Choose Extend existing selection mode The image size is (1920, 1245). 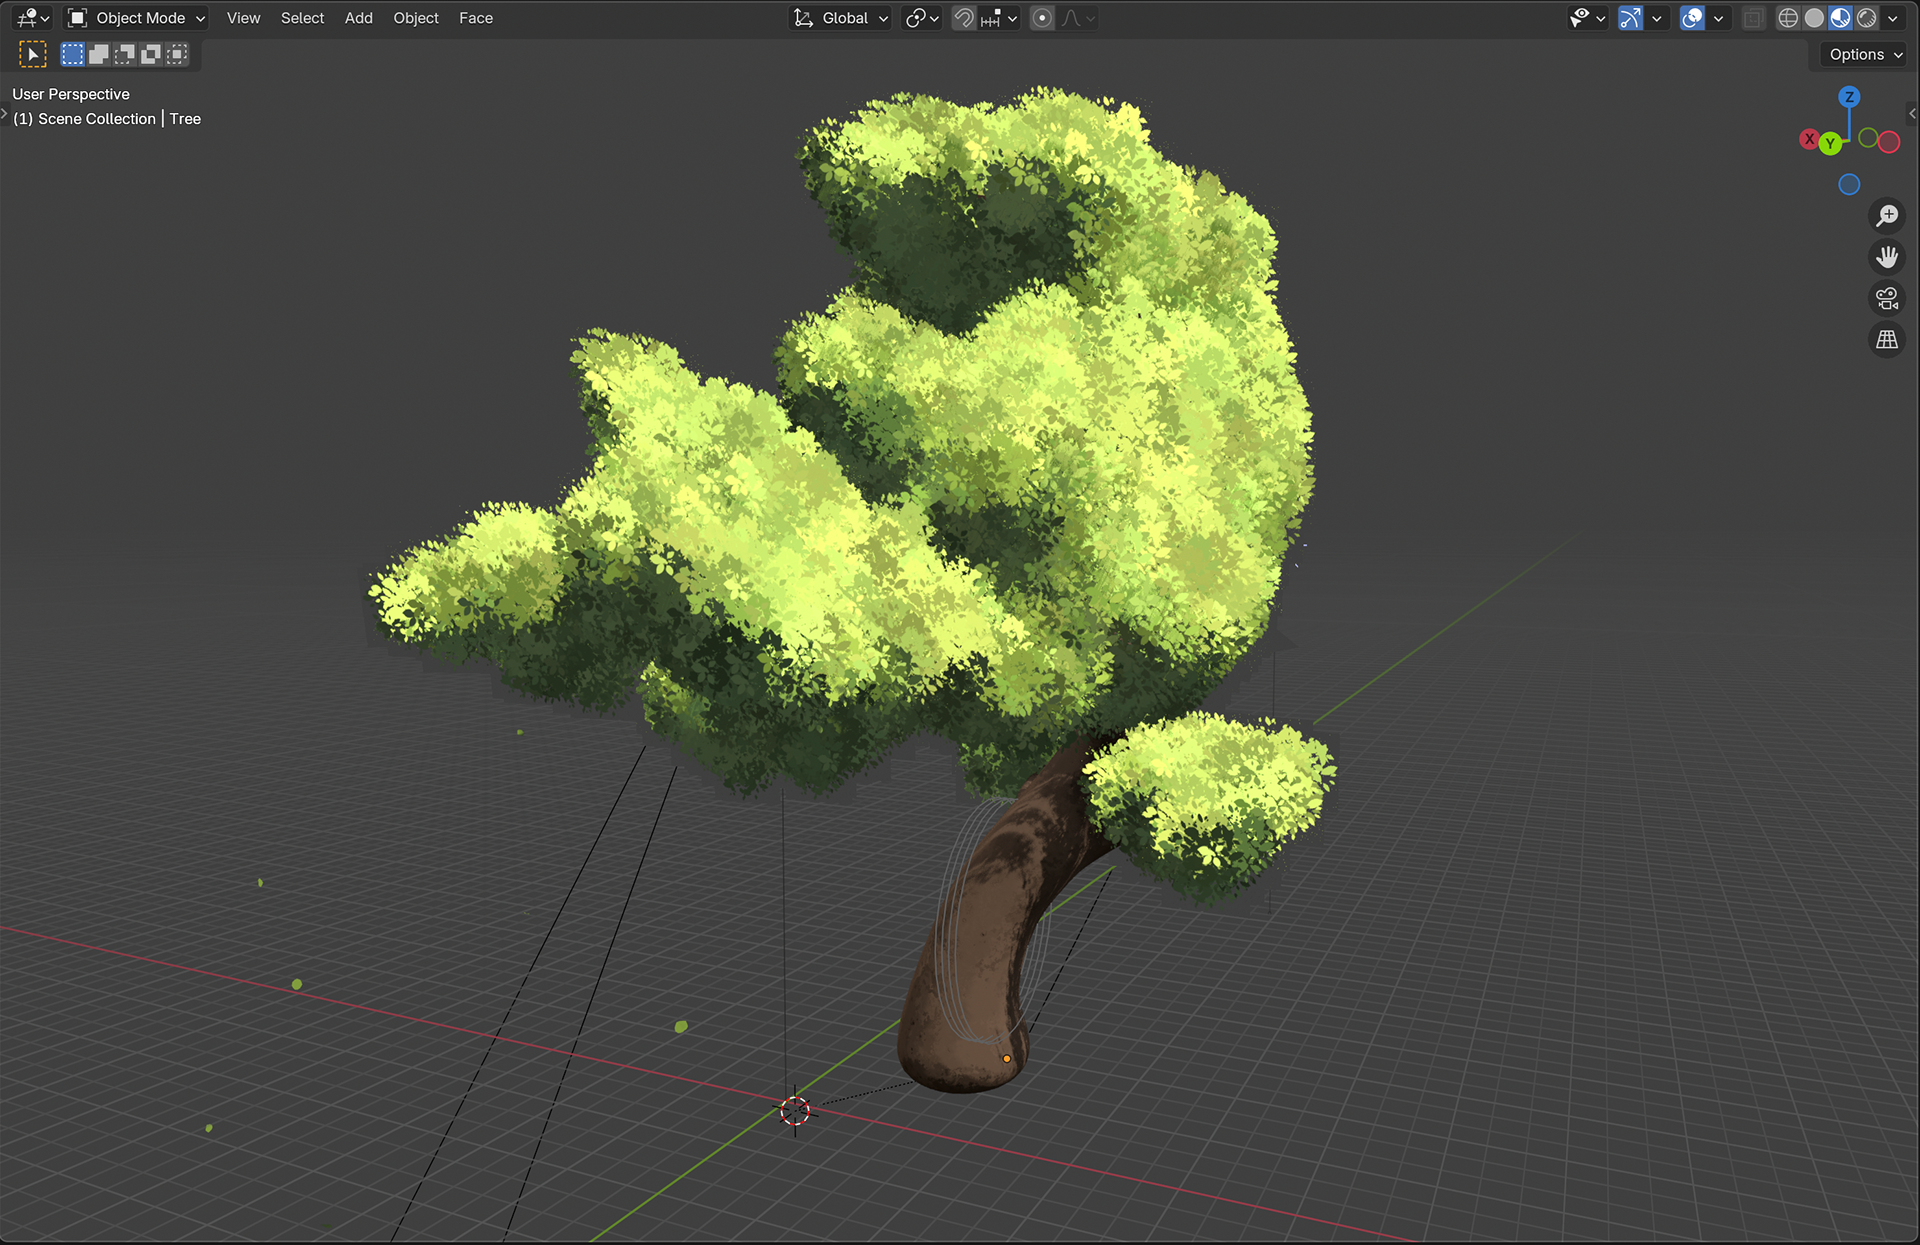coord(98,54)
